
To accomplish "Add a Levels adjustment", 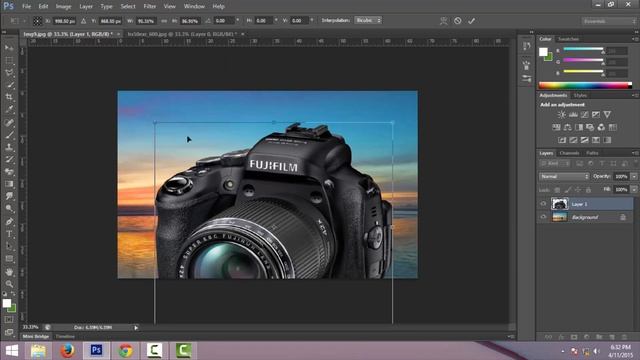I will click(x=573, y=115).
